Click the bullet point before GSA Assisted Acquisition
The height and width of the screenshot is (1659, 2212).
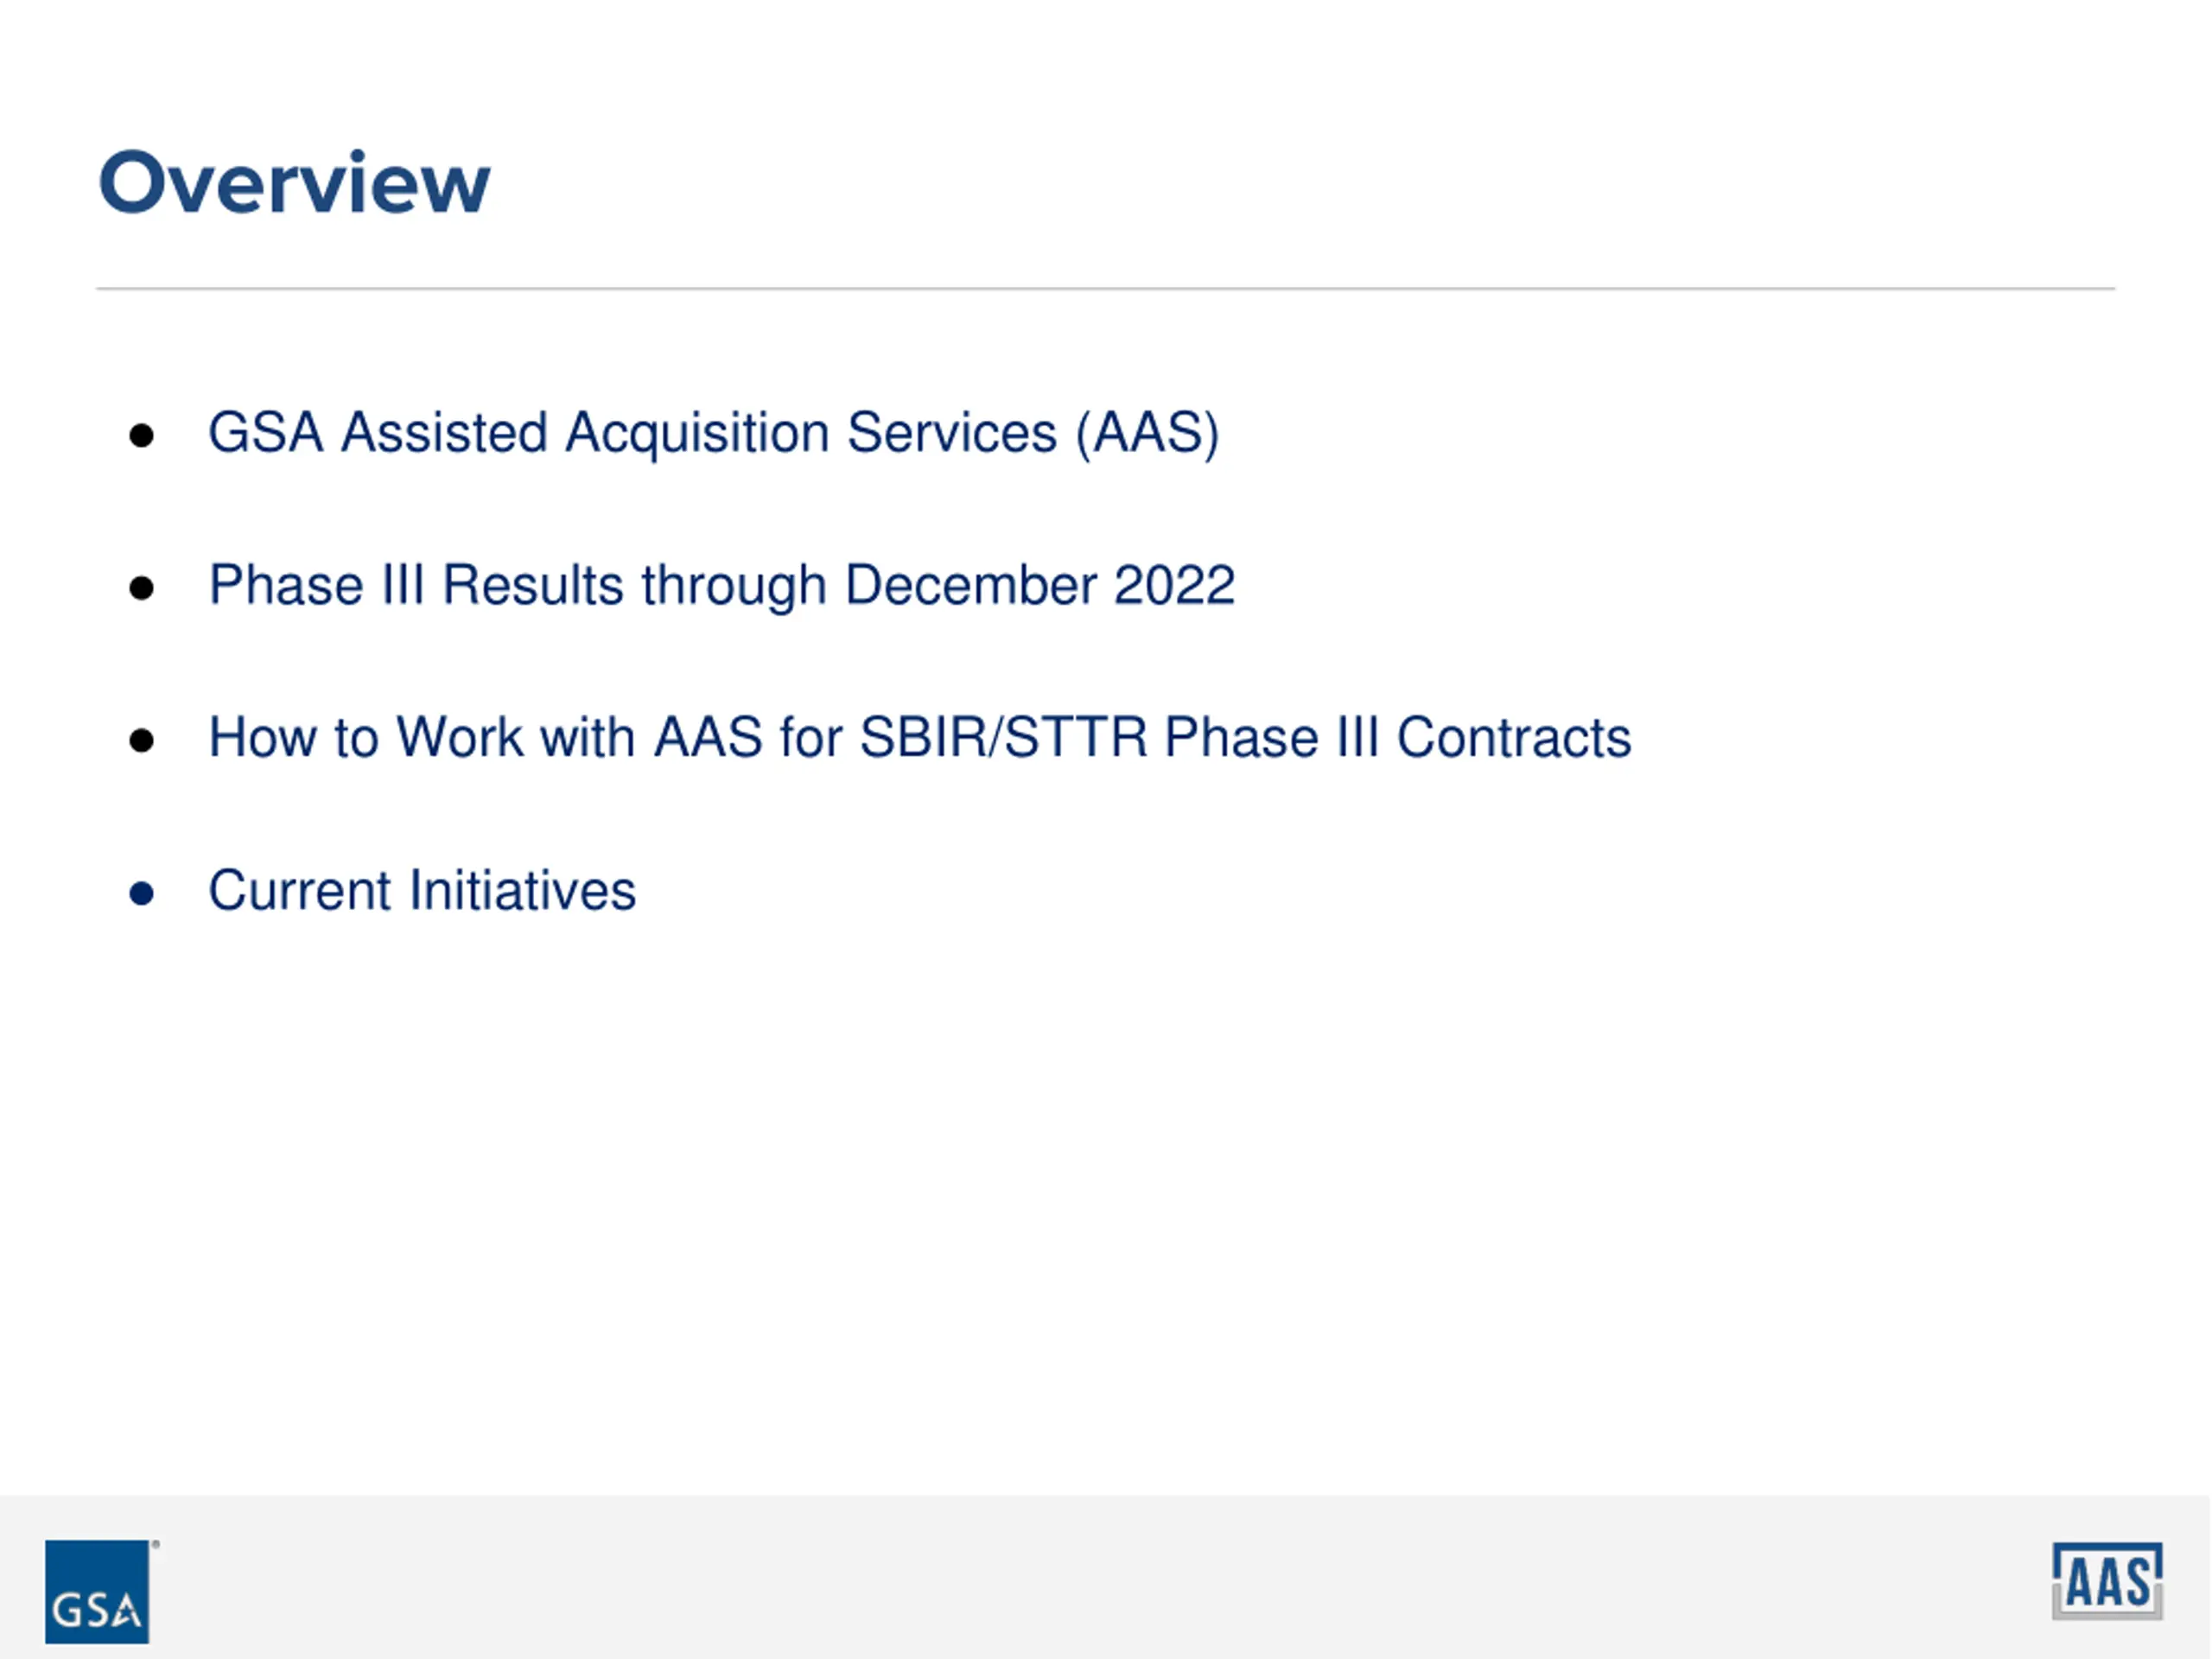pyautogui.click(x=142, y=436)
